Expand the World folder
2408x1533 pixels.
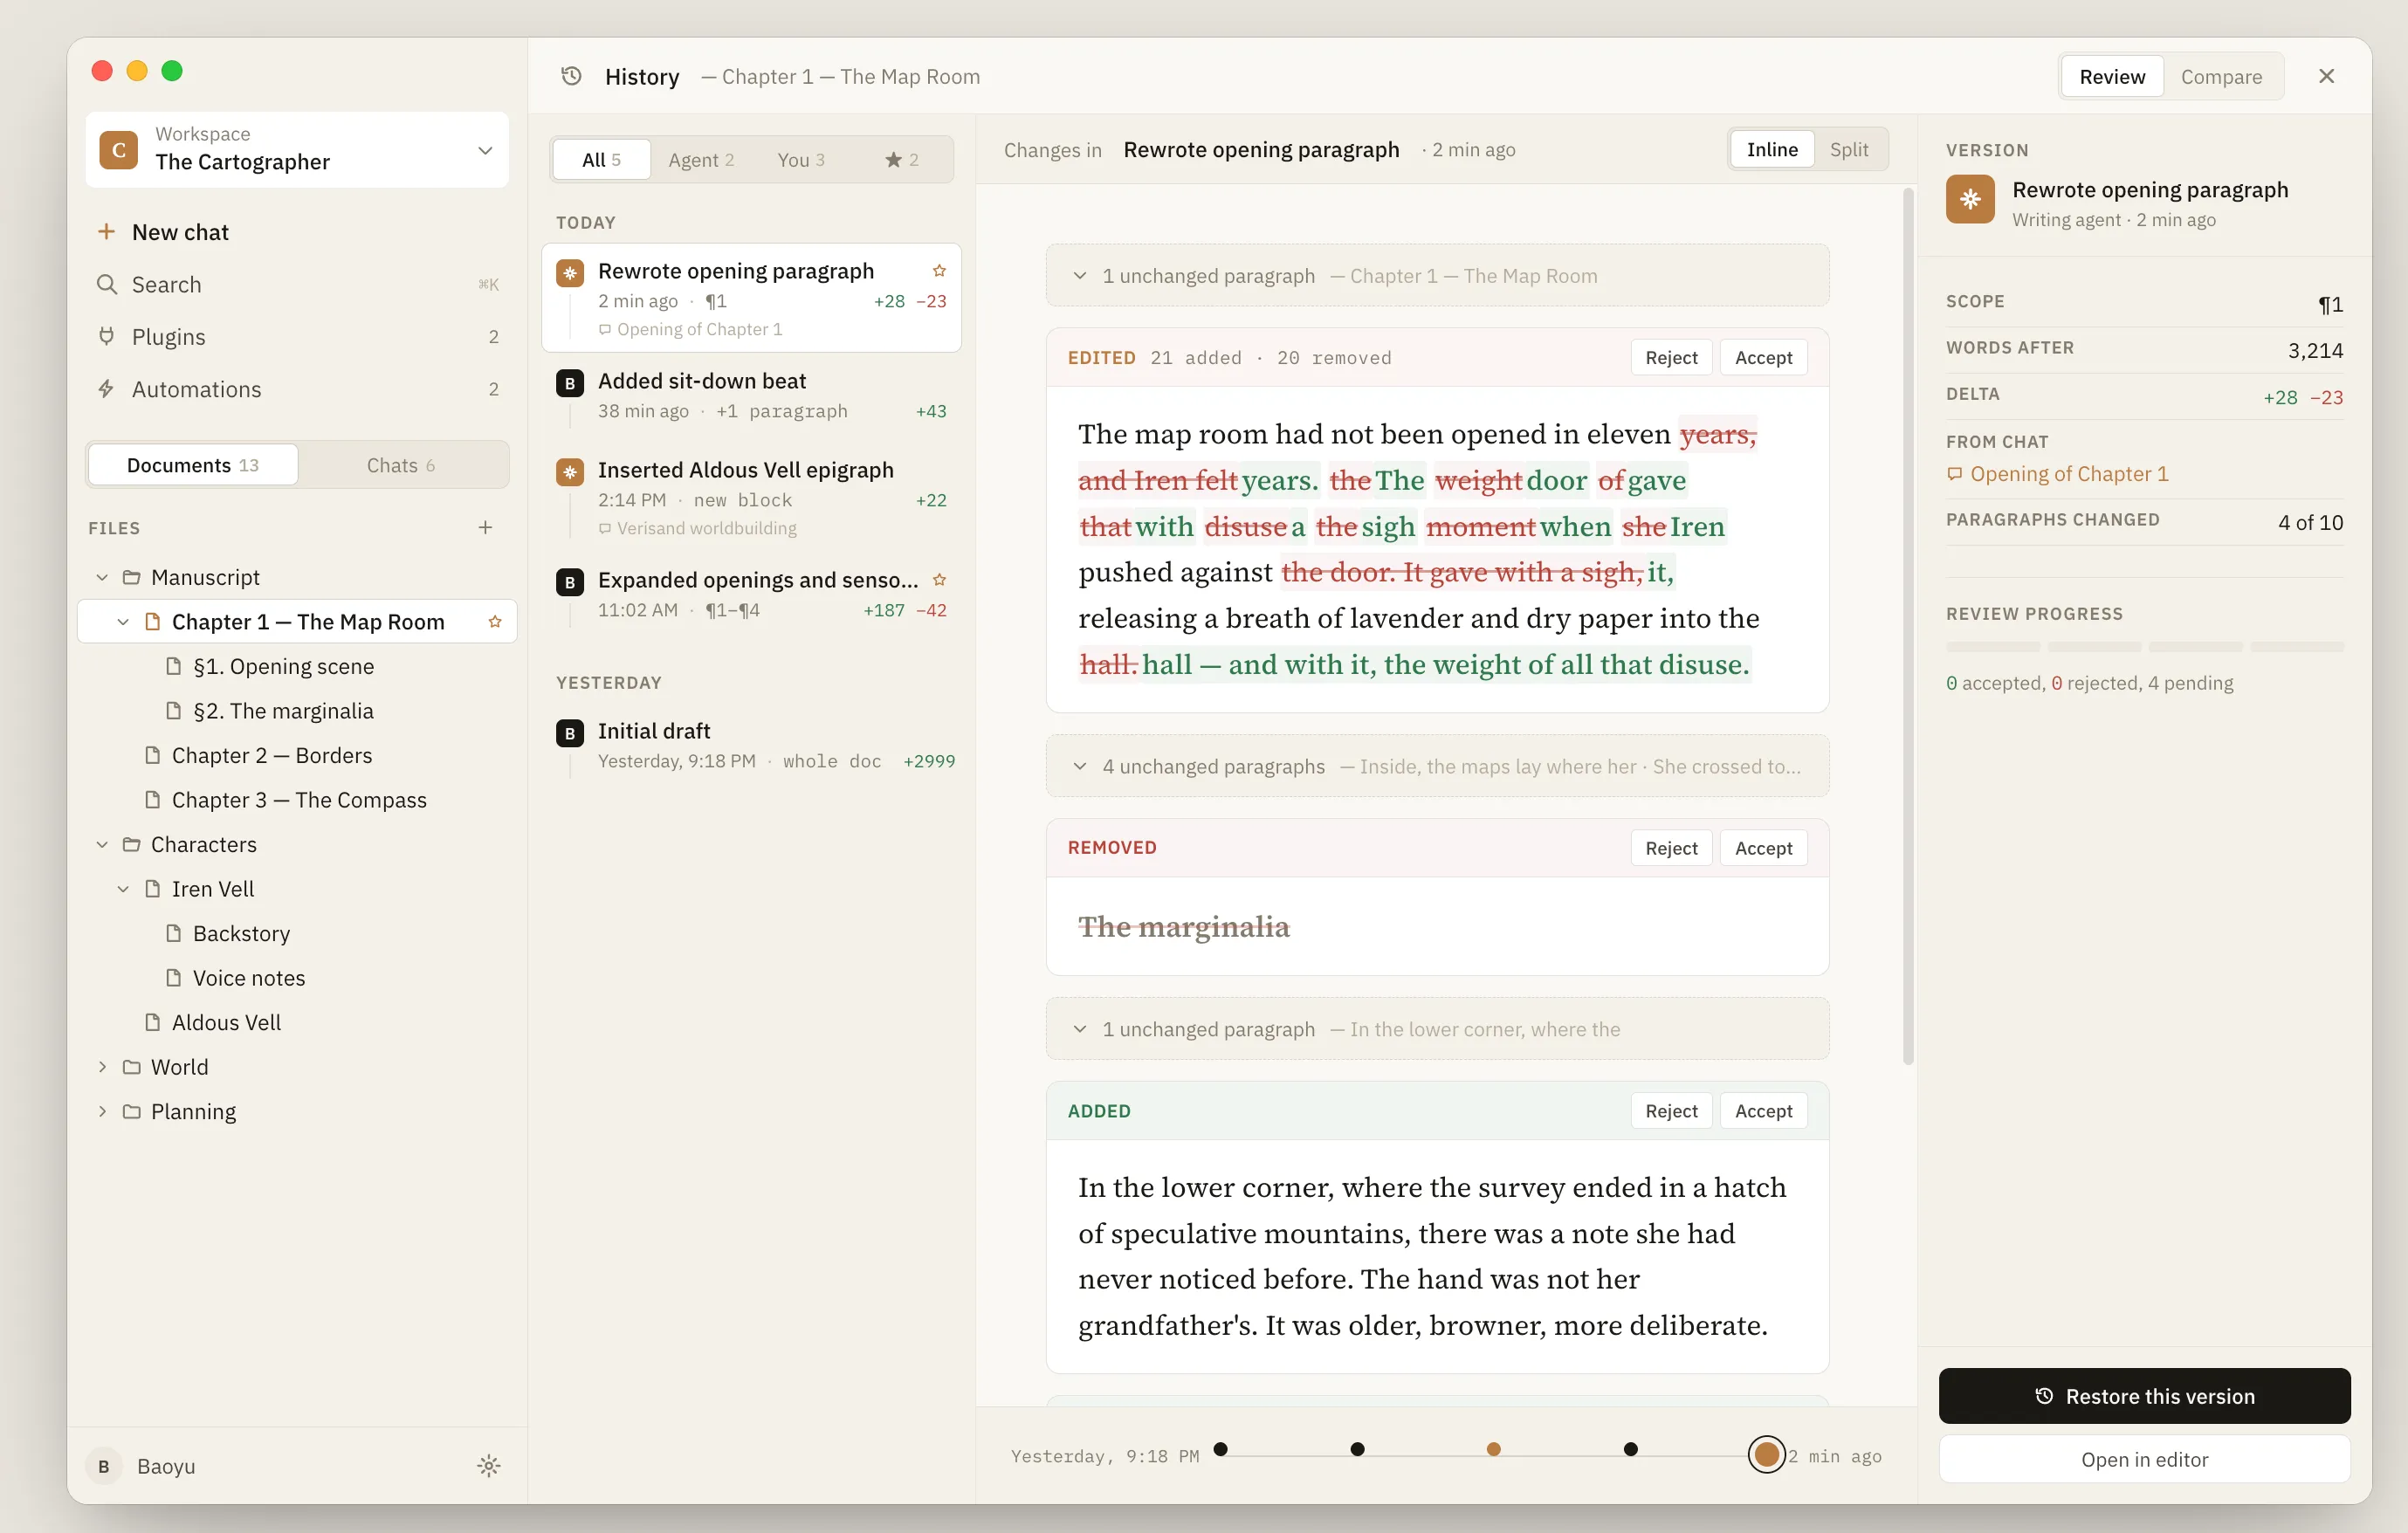tap(102, 1067)
